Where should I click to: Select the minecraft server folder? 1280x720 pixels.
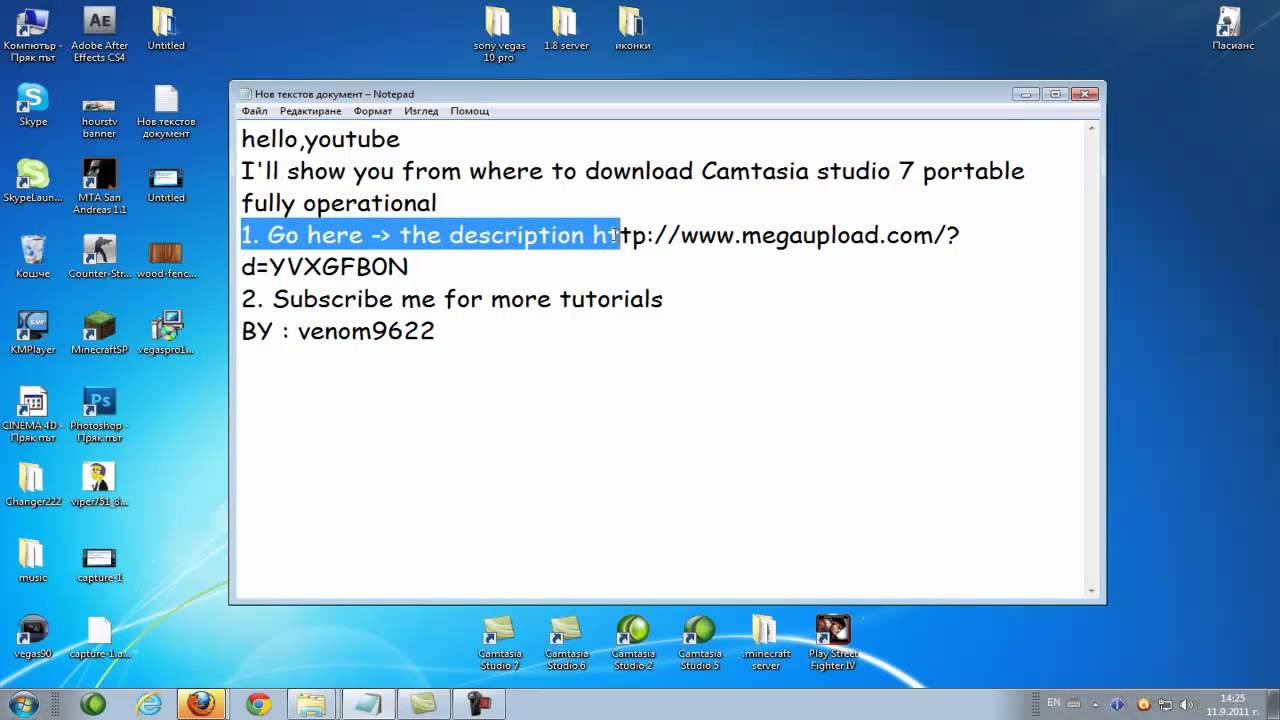(x=765, y=642)
